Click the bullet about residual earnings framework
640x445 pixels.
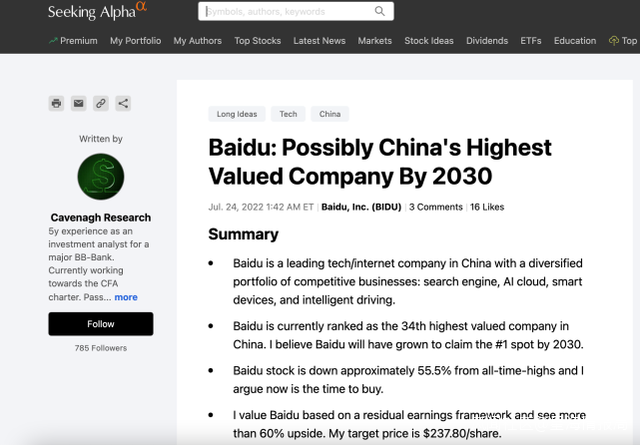409,424
